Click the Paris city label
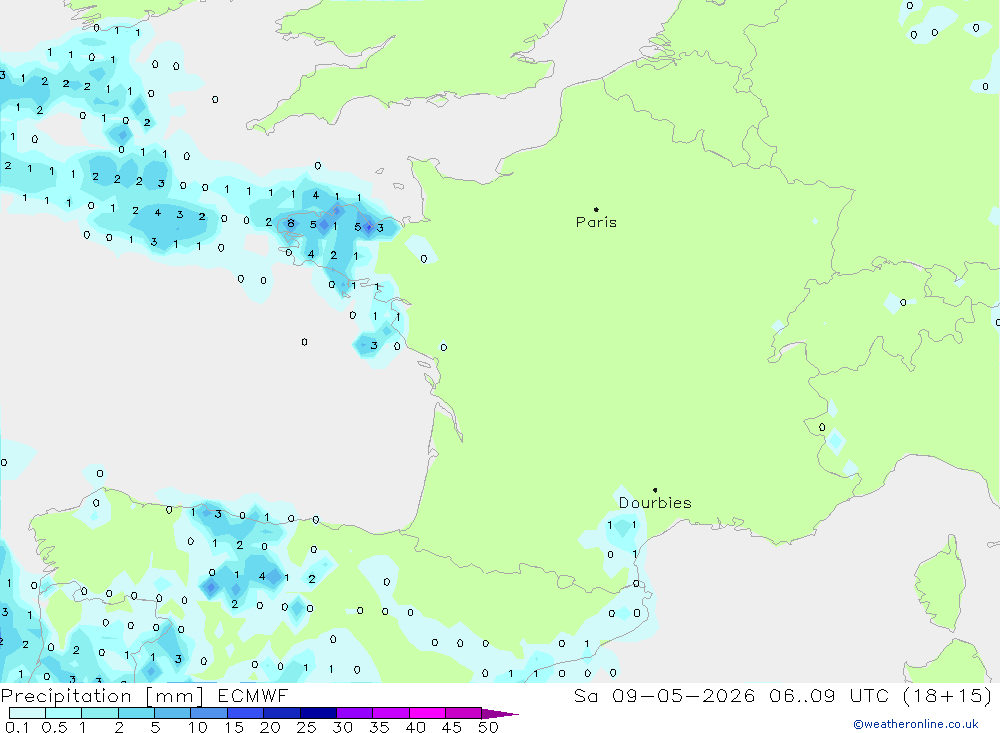This screenshot has width=1000, height=733. pos(596,222)
